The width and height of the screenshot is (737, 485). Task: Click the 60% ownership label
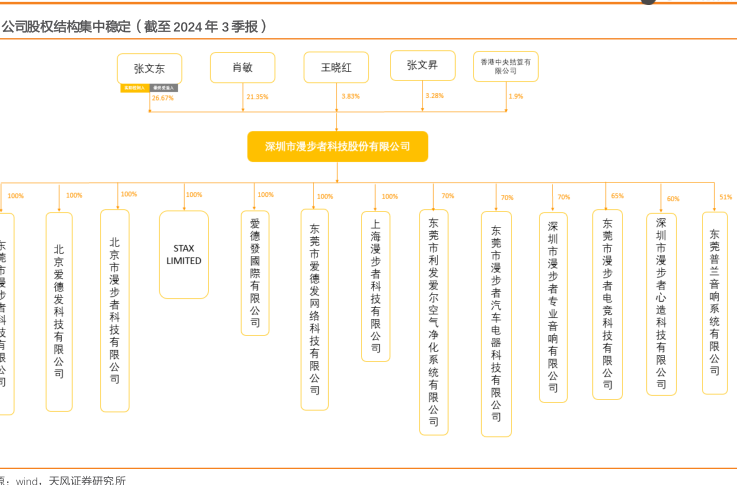coord(673,199)
